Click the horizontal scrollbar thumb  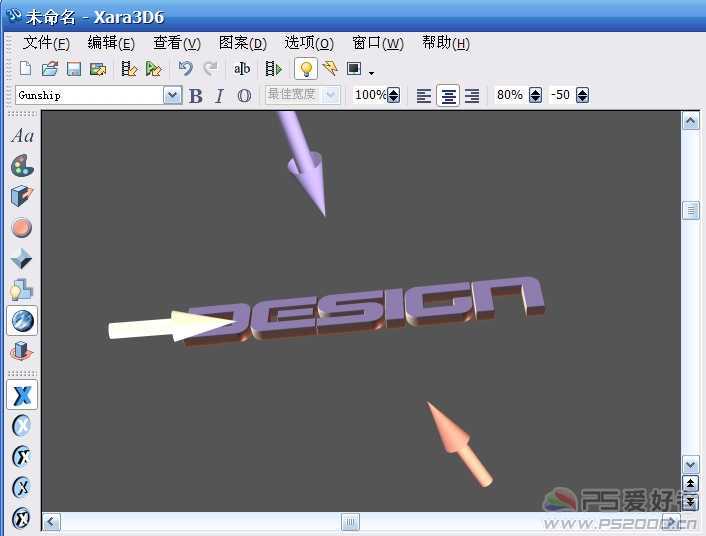pos(350,522)
